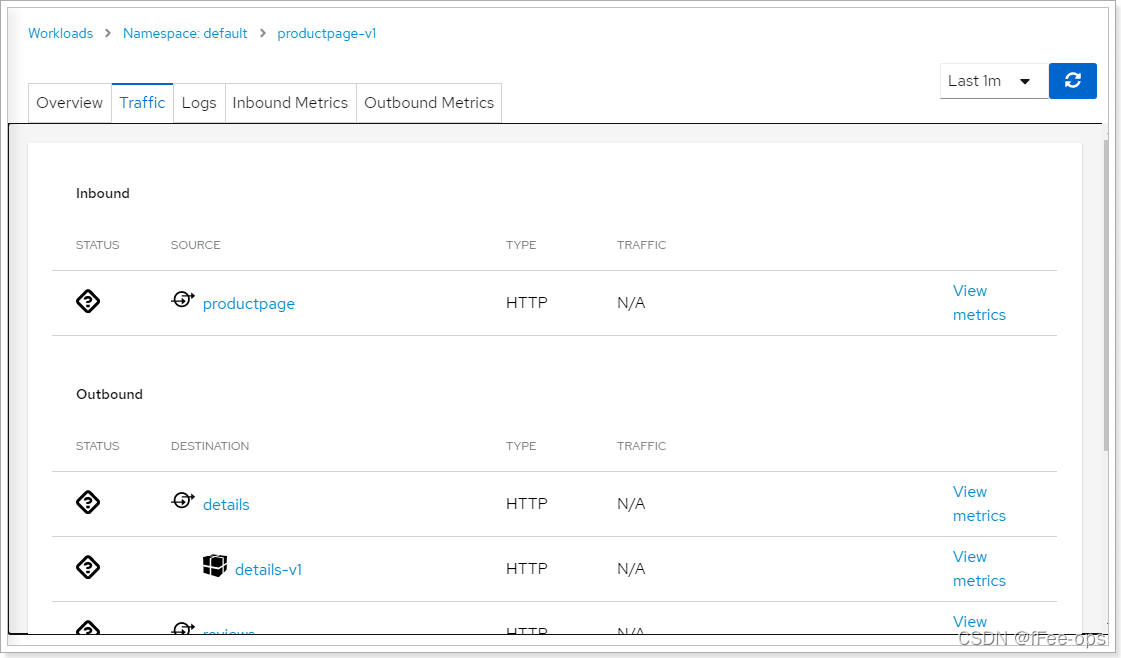1121x658 pixels.
Task: Click the details-v1 row status icon
Action: coord(88,567)
